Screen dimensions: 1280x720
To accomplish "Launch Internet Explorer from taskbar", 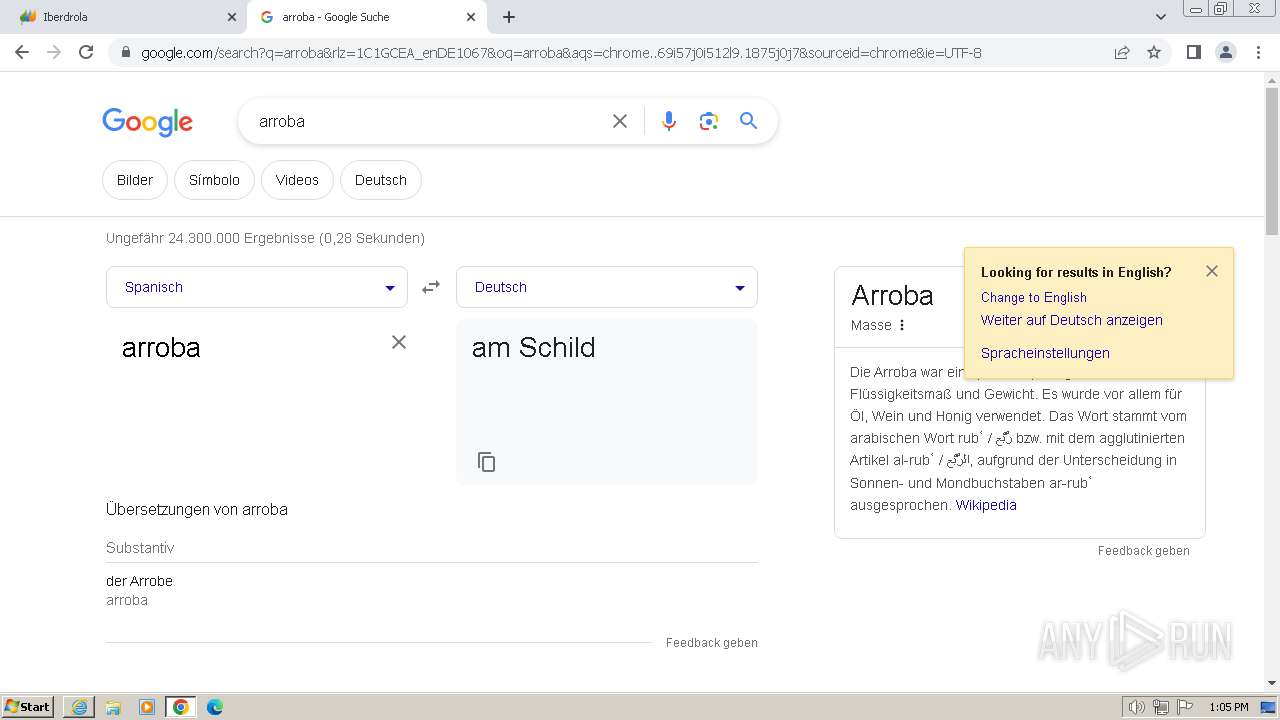I will (x=79, y=707).
